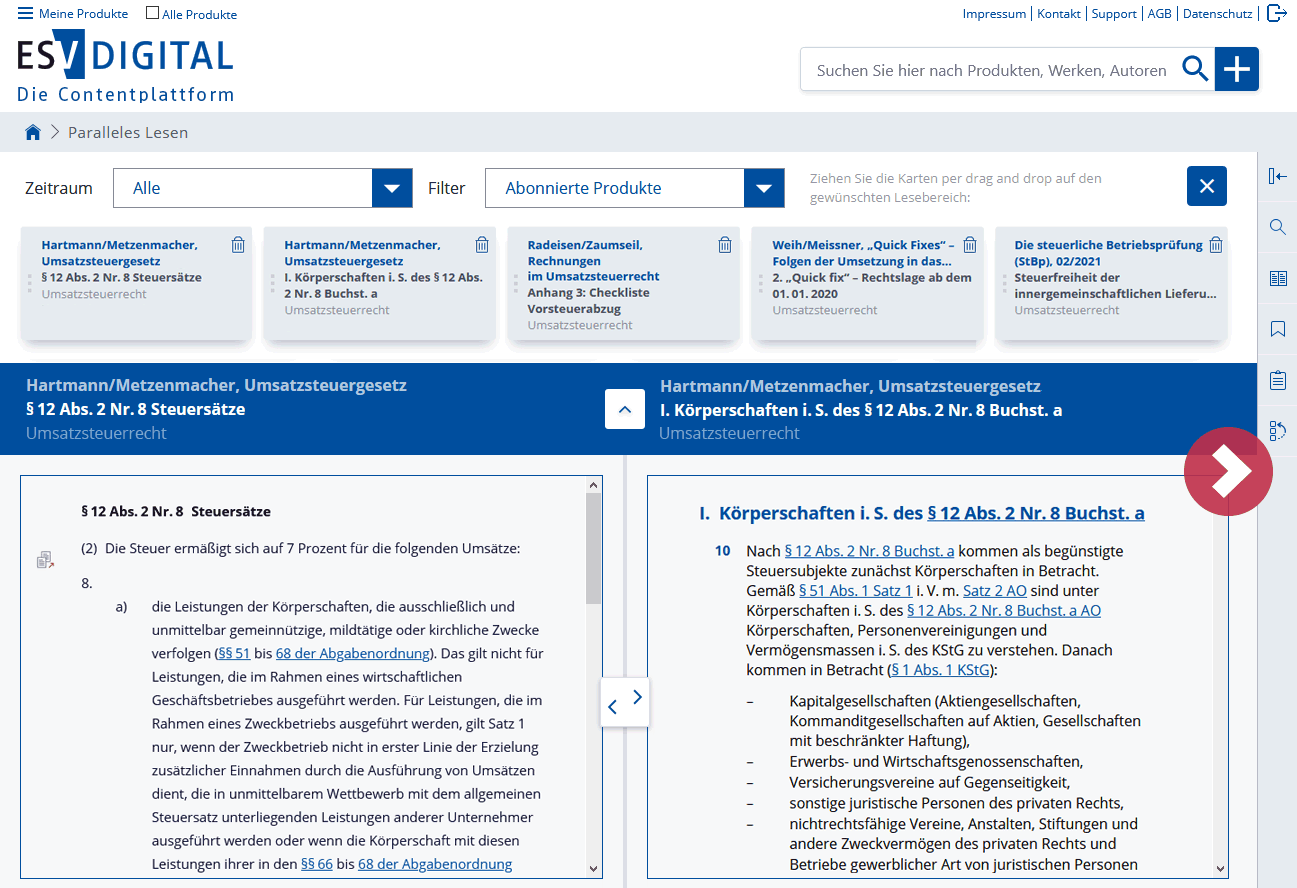
Task: Open the Impressum link
Action: point(994,14)
